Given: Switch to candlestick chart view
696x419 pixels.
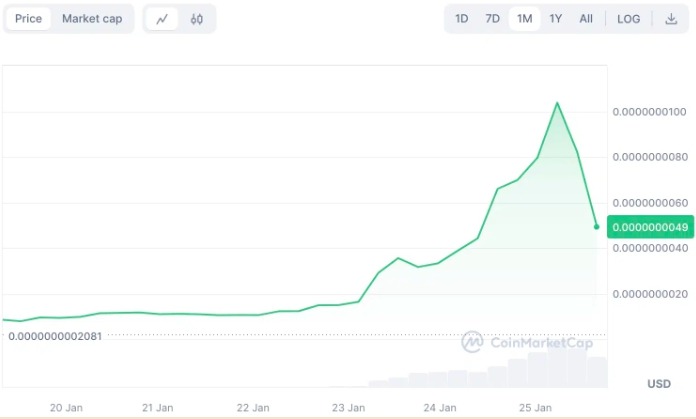Looking at the screenshot, I should click(196, 19).
